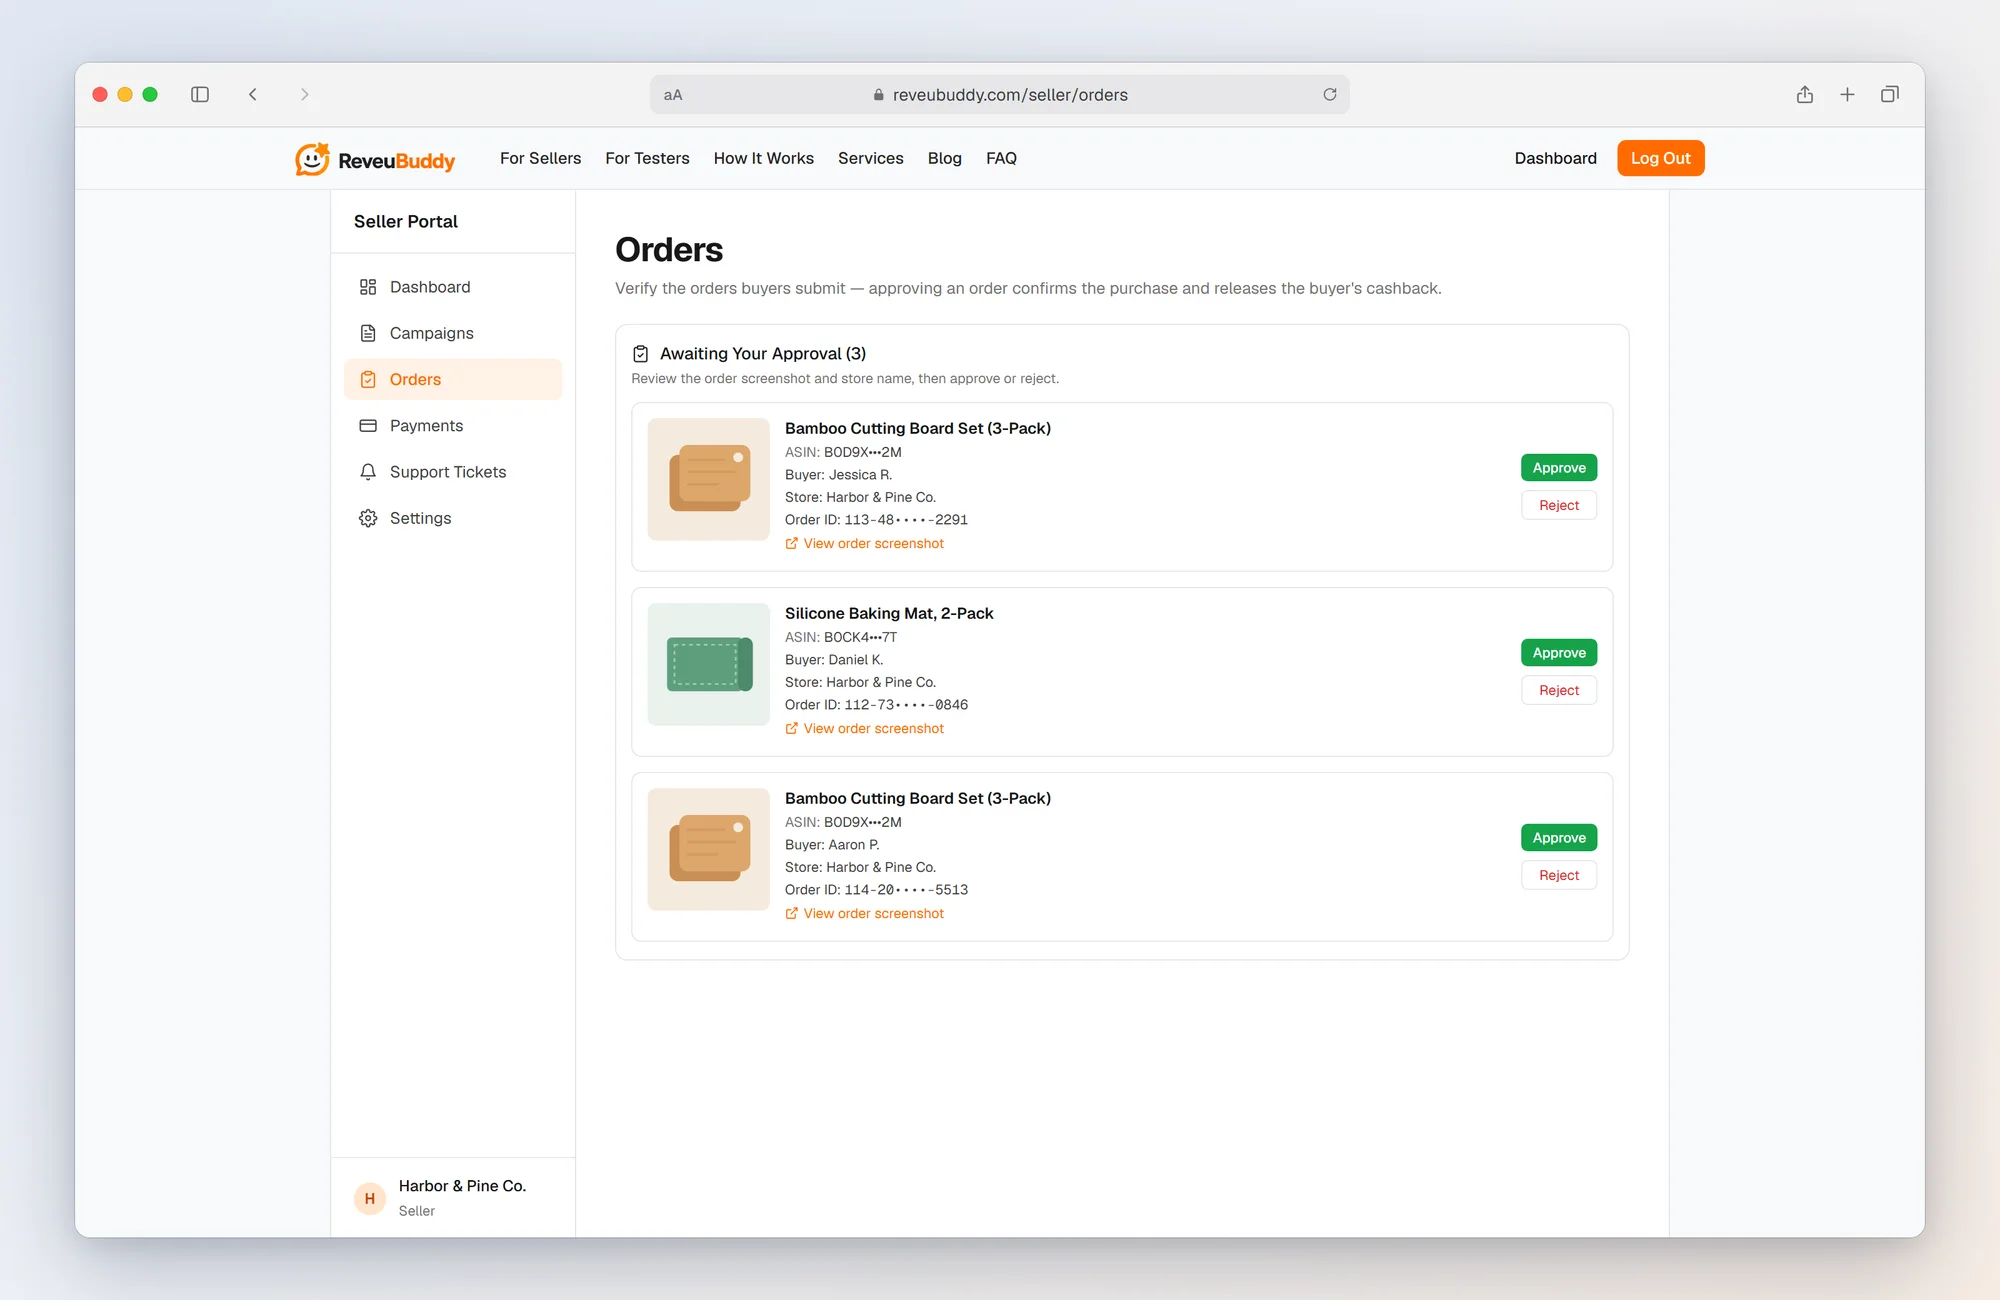Viewport: 2000px width, 1300px height.
Task: Open Dashboard in the top navigation
Action: 1555,158
